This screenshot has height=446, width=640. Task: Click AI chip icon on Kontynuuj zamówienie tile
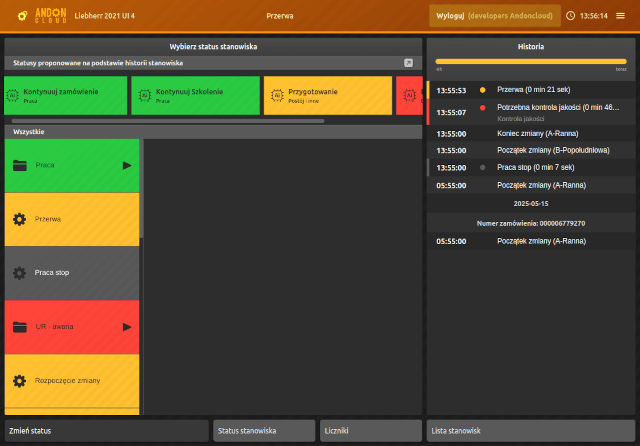pyautogui.click(x=13, y=95)
